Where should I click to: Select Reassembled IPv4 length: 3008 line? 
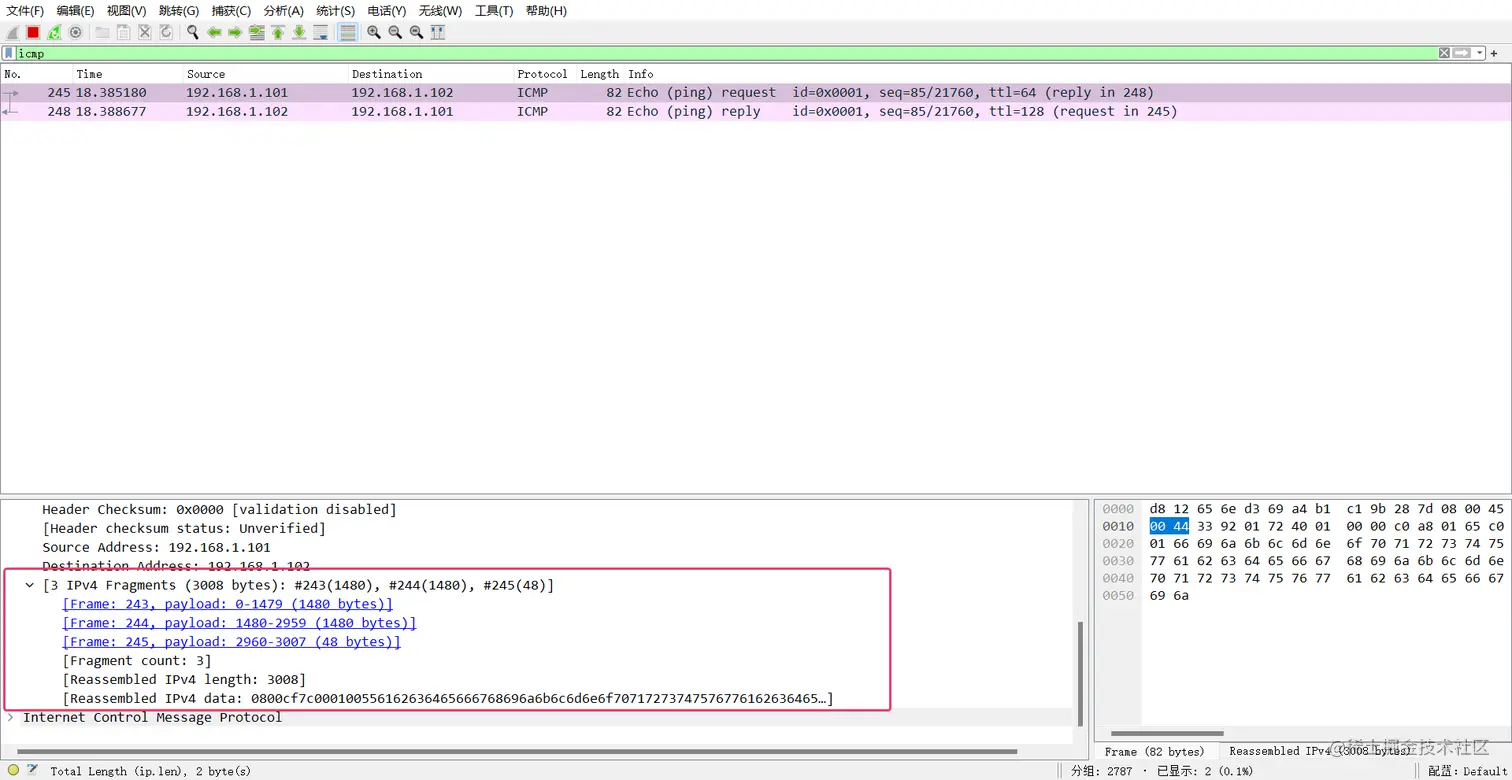pyautogui.click(x=184, y=680)
